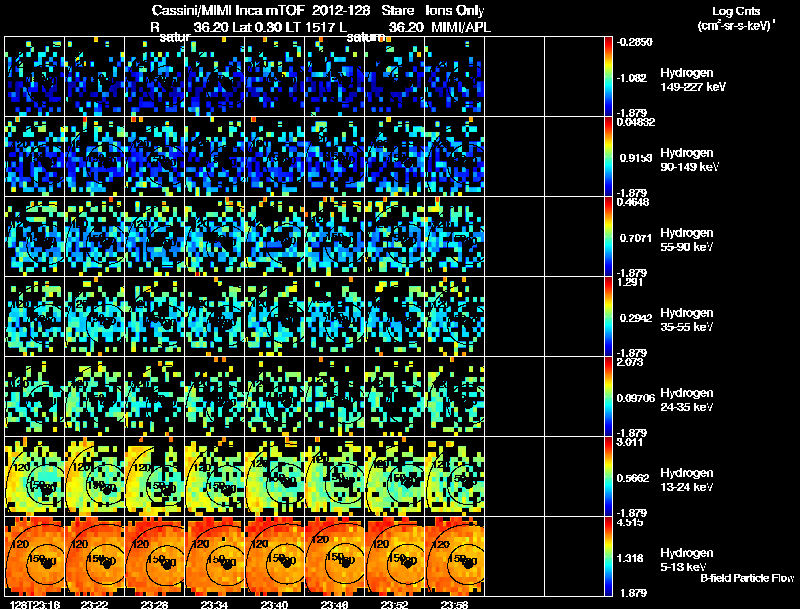The image size is (800, 609).
Task: Click the 23:58 time label
Action: pyautogui.click(x=455, y=604)
